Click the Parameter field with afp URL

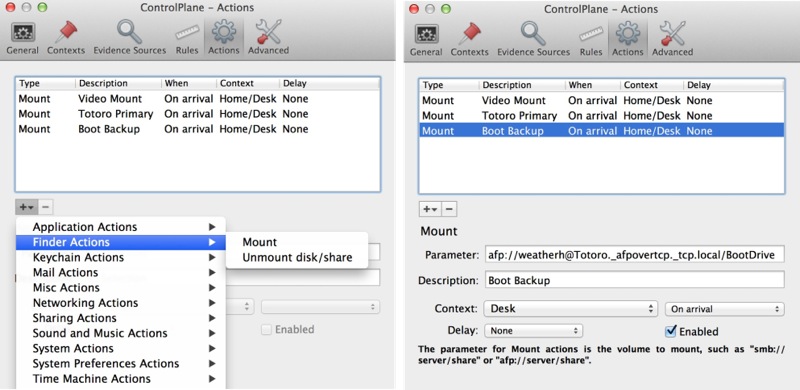coord(634,254)
